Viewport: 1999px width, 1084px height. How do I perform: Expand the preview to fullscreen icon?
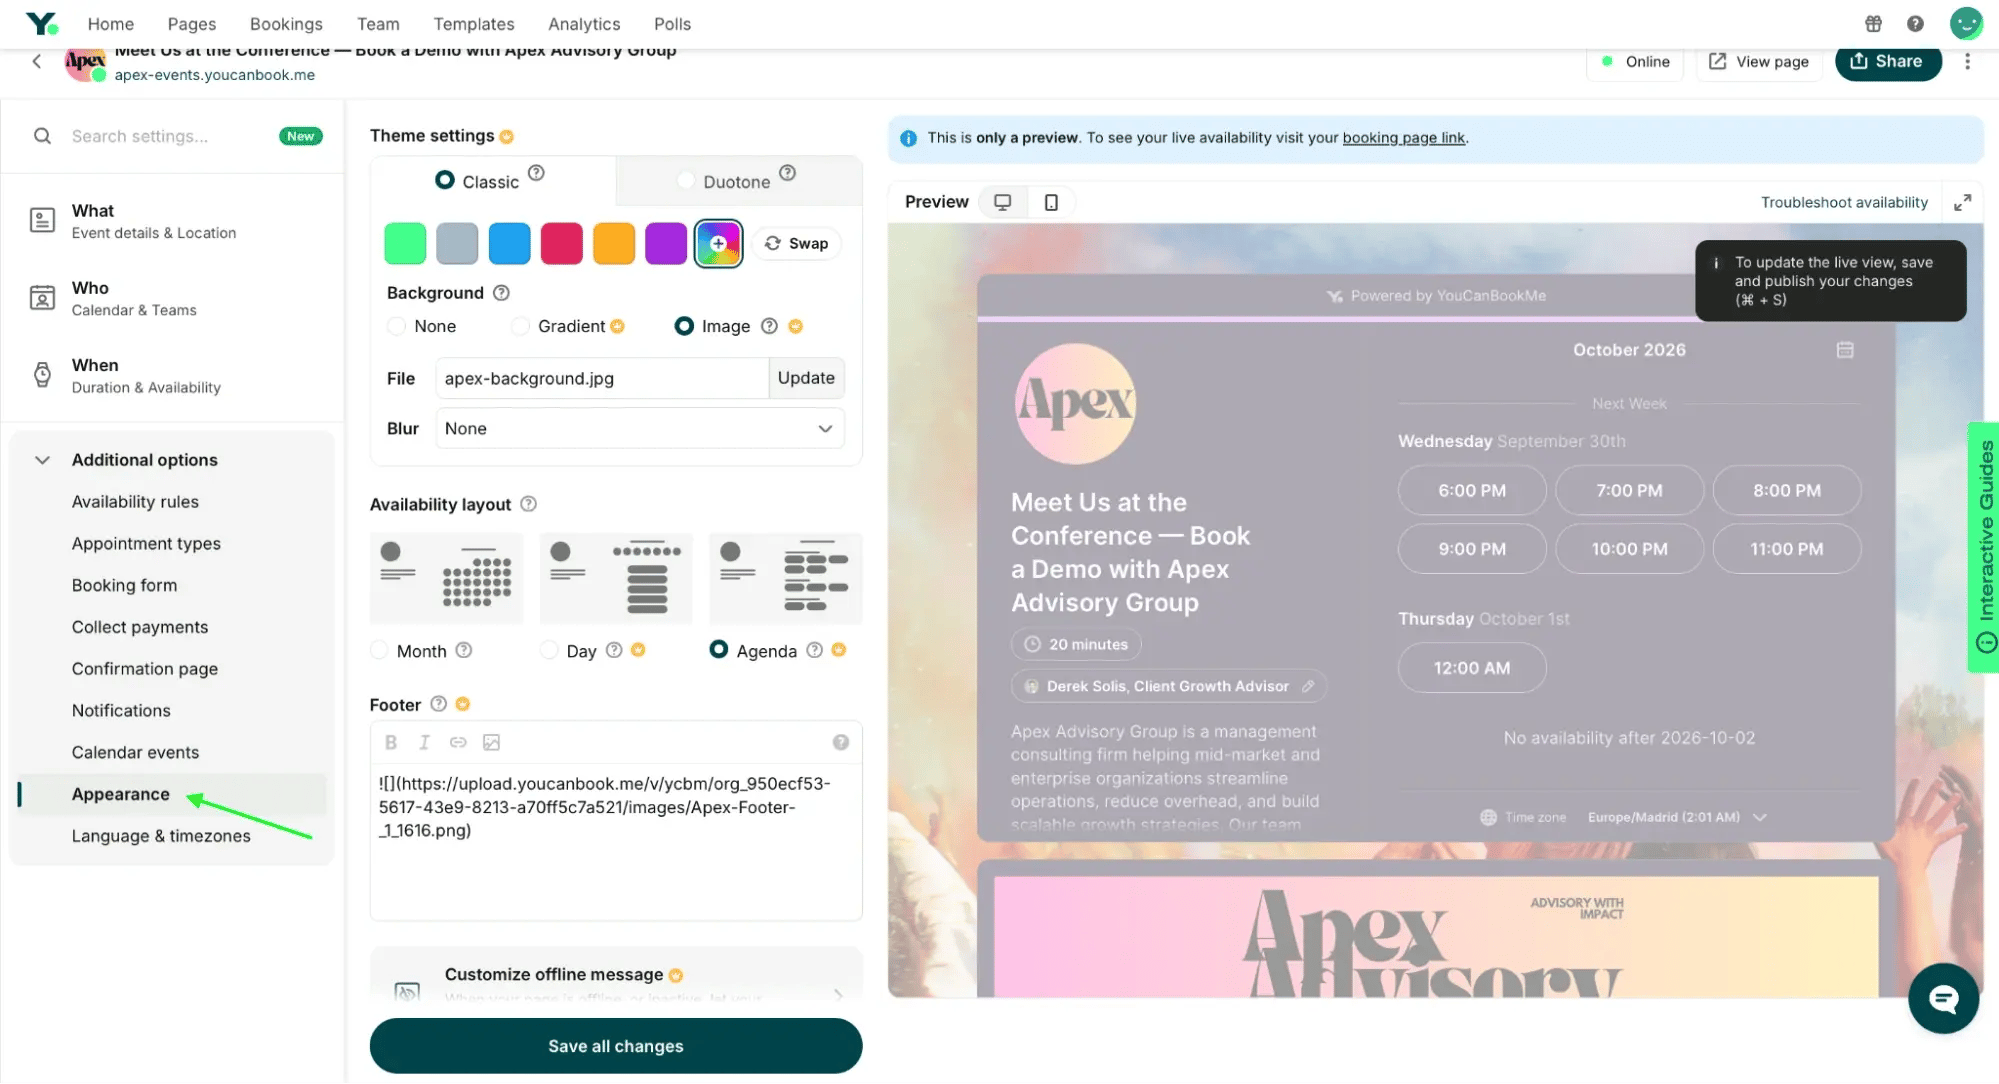pos(1963,202)
